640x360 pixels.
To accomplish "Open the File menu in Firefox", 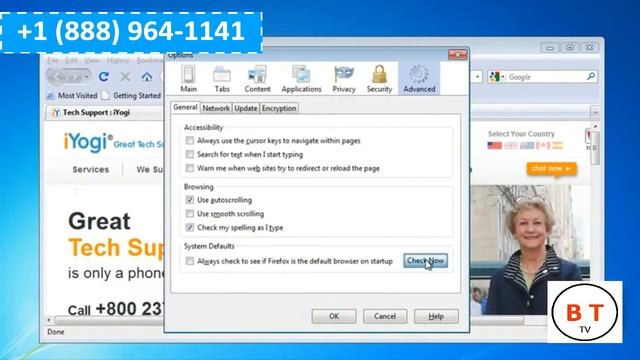I will [x=53, y=60].
